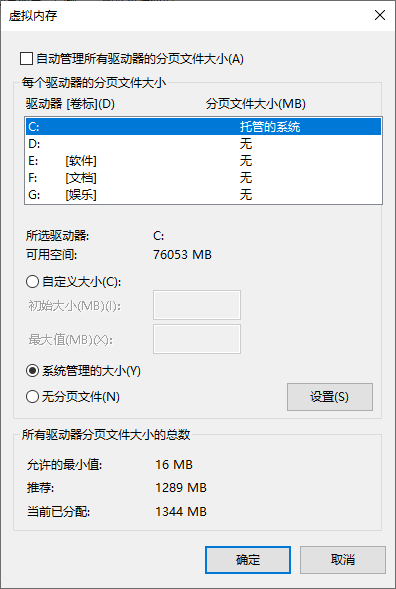Click the 系统管理的大小(Y) label
This screenshot has height=589, width=396.
[91, 371]
